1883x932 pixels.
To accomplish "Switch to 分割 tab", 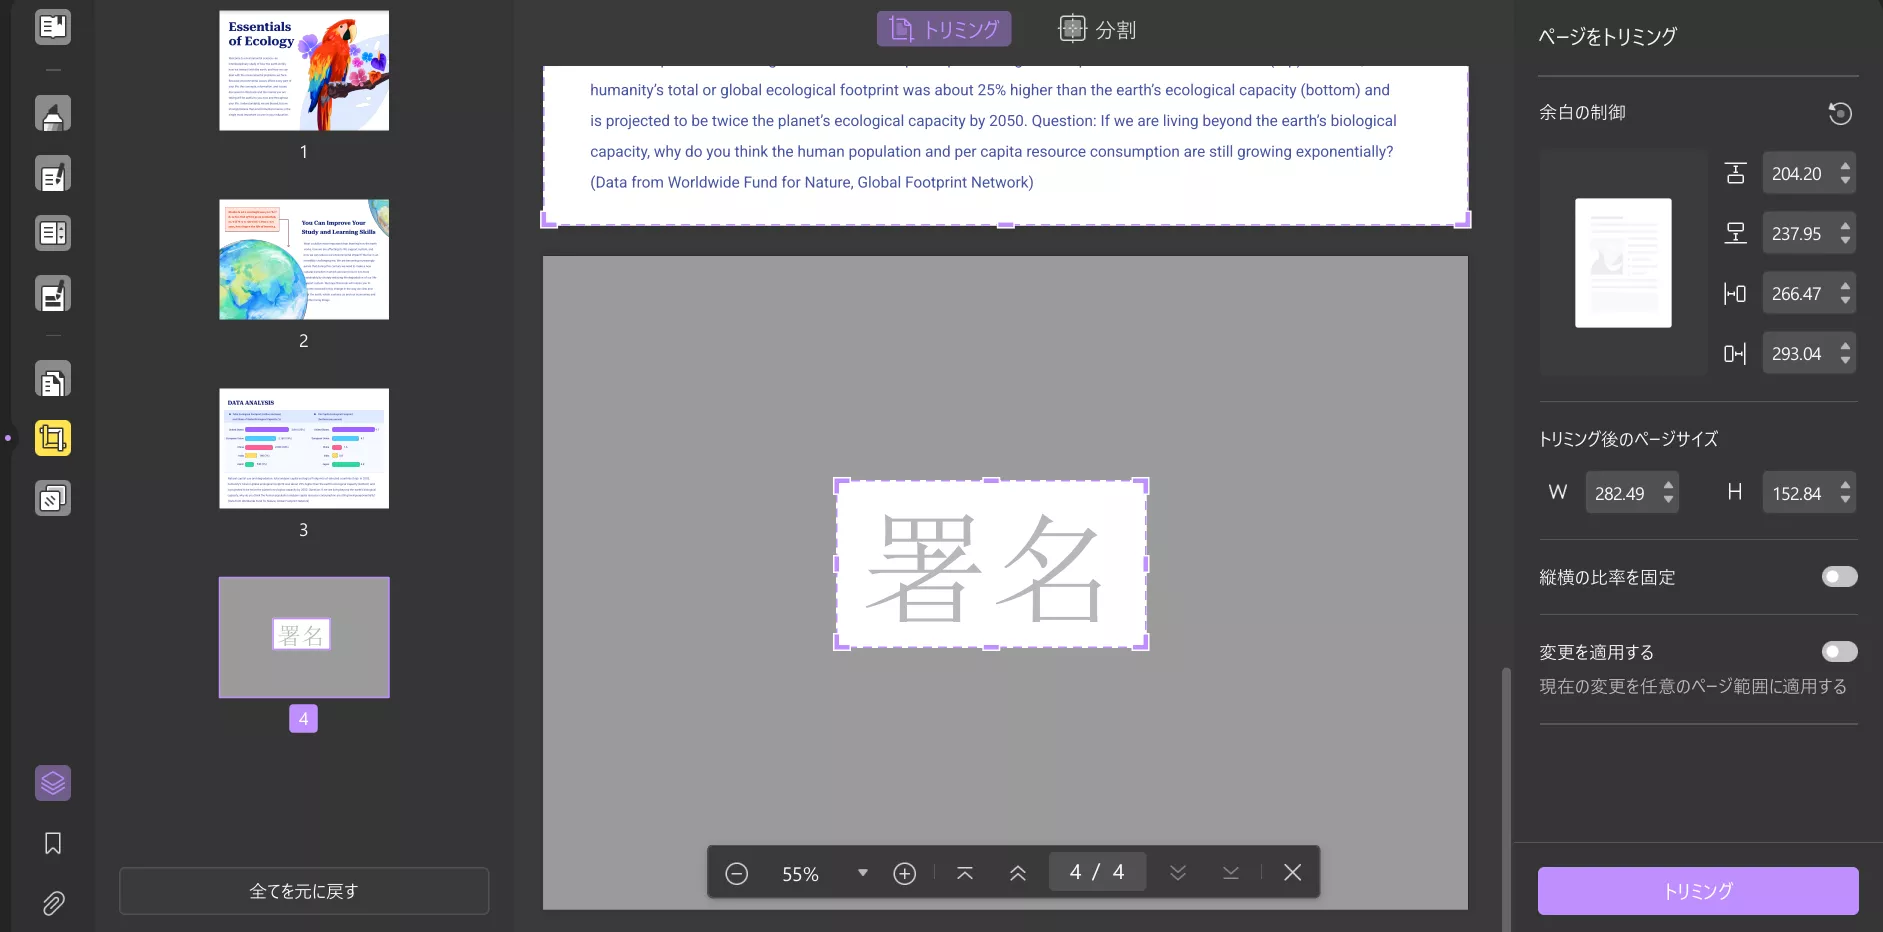I will pos(1098,29).
